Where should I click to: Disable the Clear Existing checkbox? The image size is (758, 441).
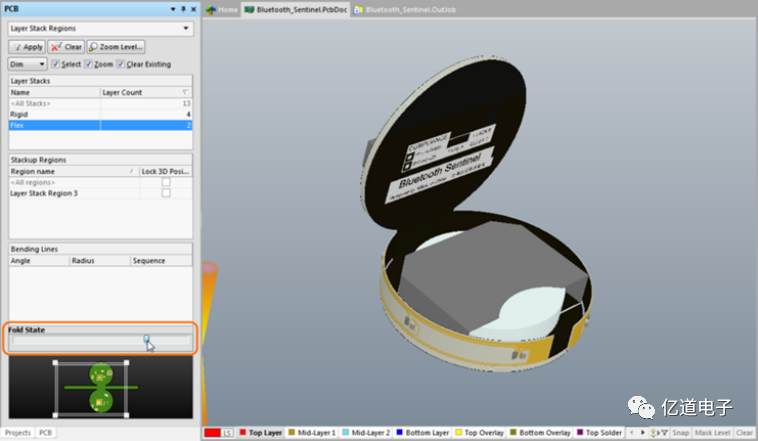coord(120,64)
